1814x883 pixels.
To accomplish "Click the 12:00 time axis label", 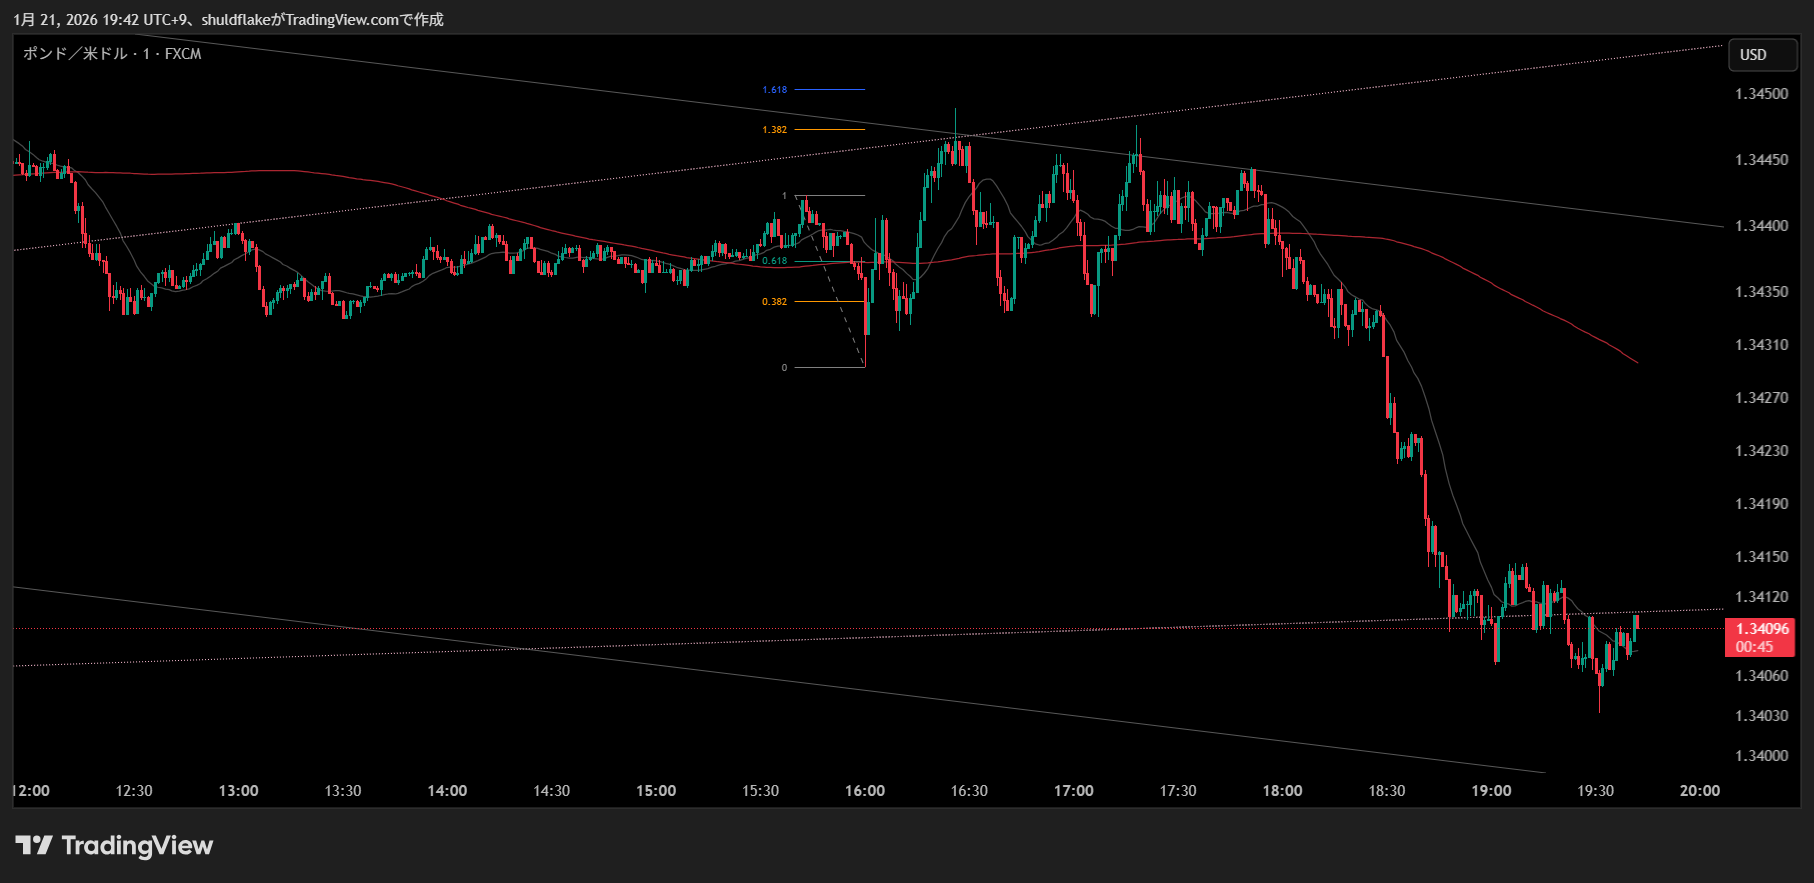I will 31,791.
